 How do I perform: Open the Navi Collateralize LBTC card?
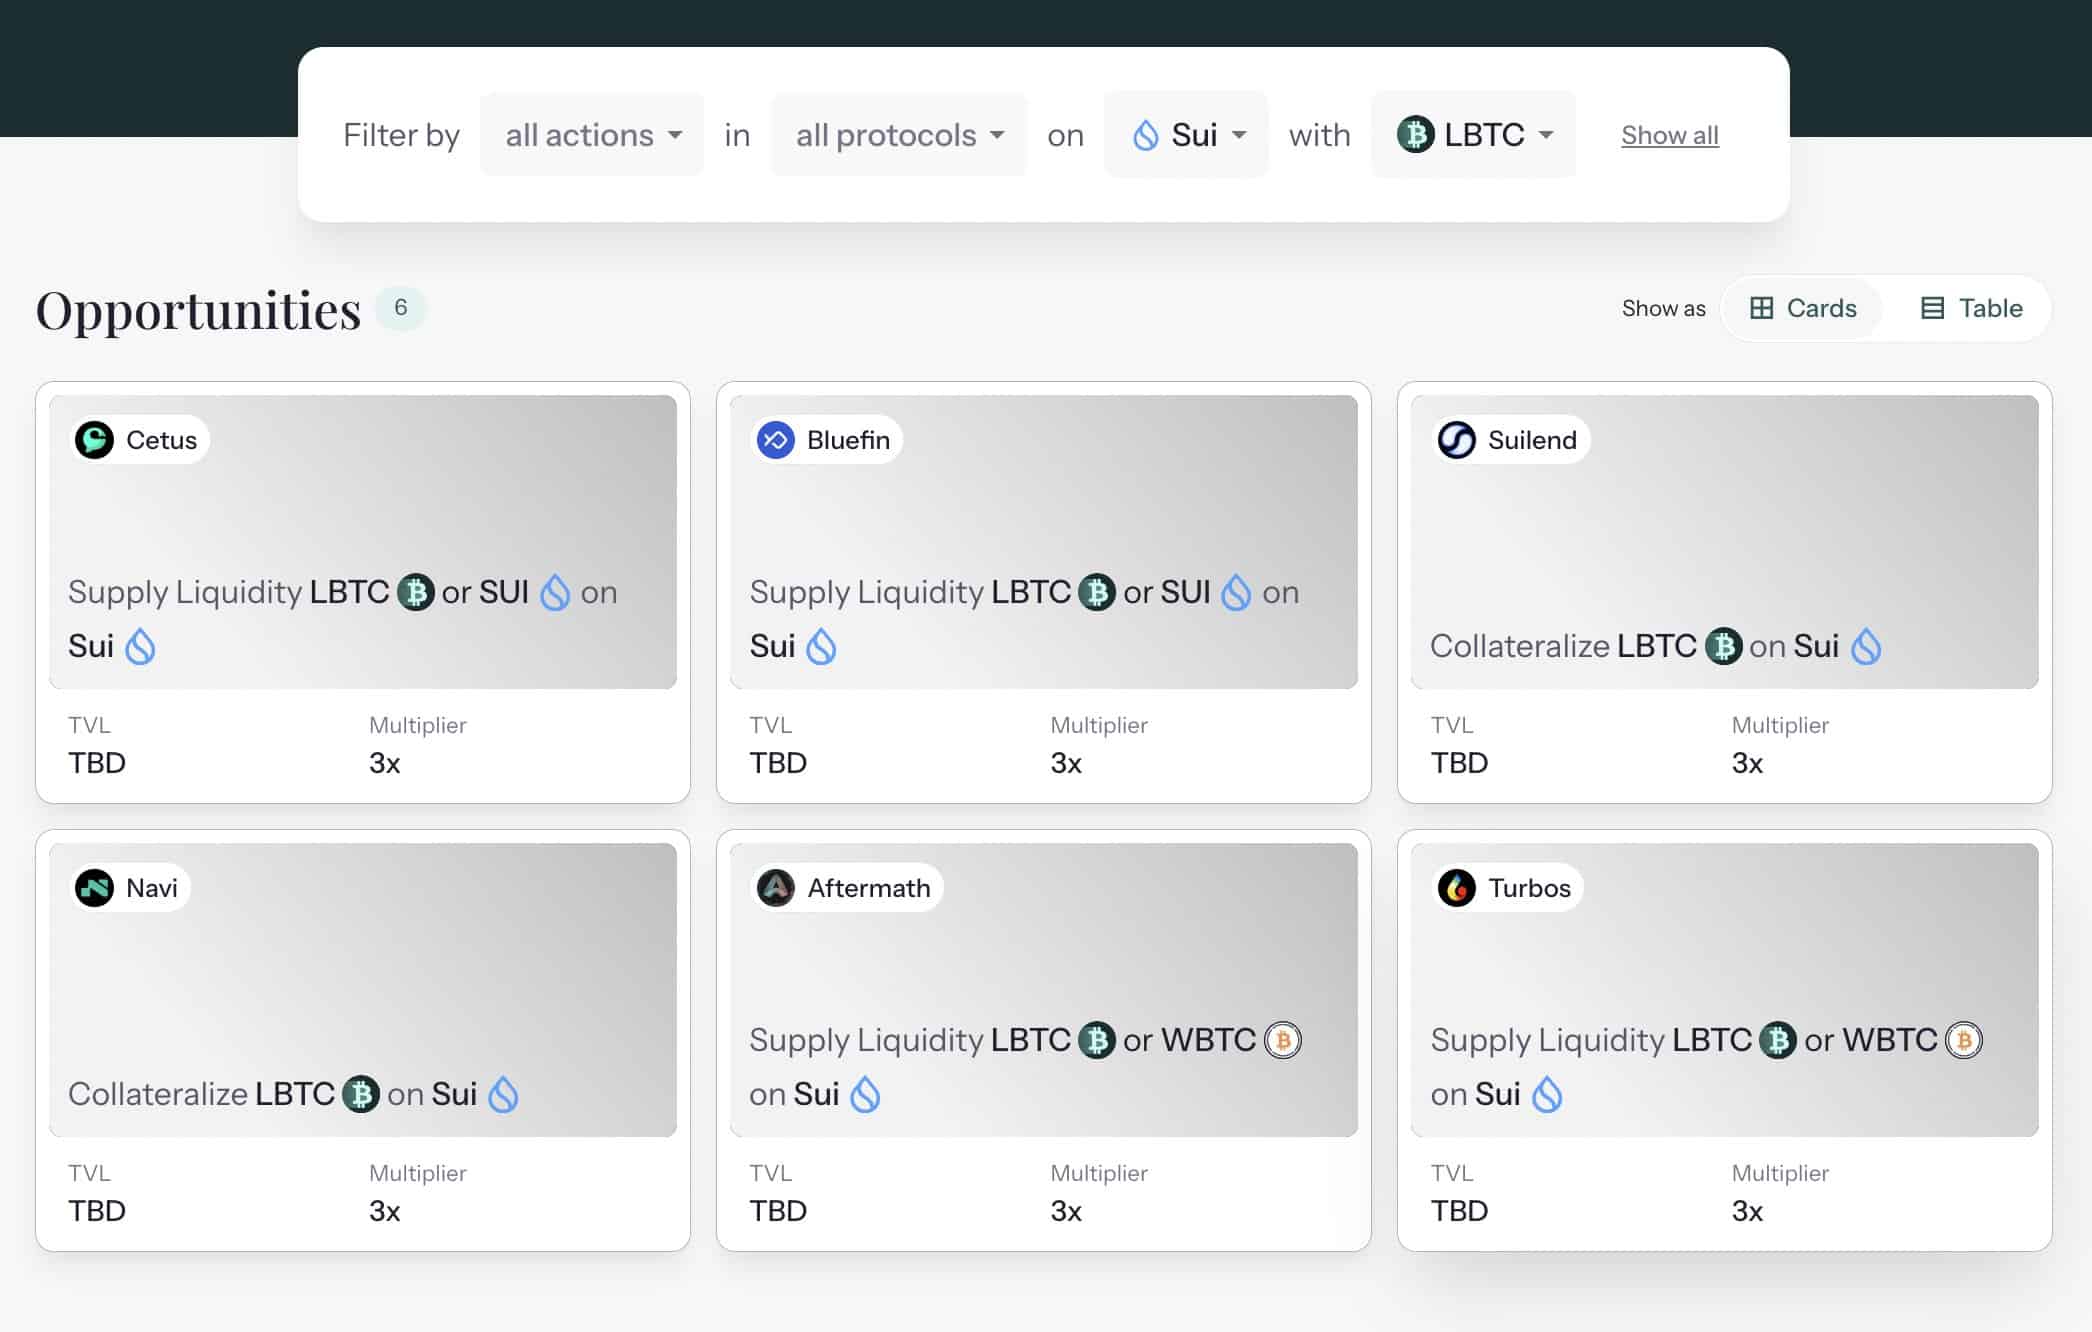click(x=363, y=1040)
